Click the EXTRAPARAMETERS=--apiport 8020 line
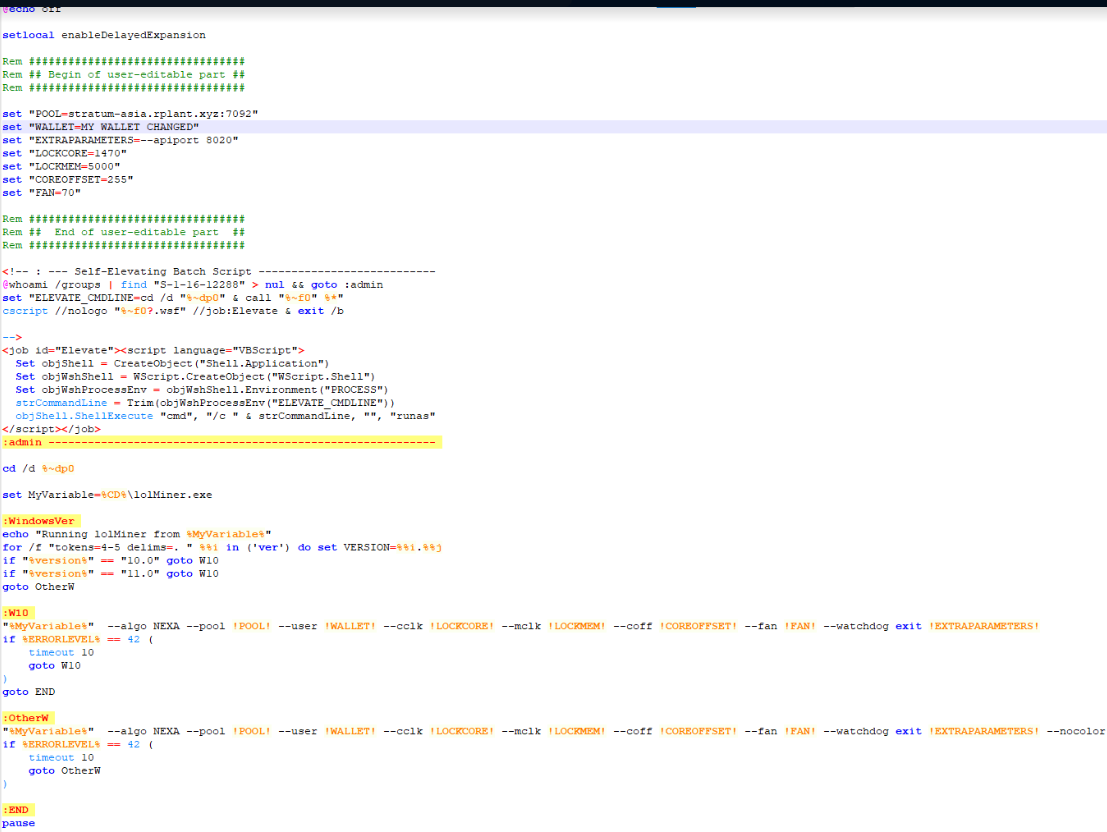The image size is (1107, 832). coord(127,140)
